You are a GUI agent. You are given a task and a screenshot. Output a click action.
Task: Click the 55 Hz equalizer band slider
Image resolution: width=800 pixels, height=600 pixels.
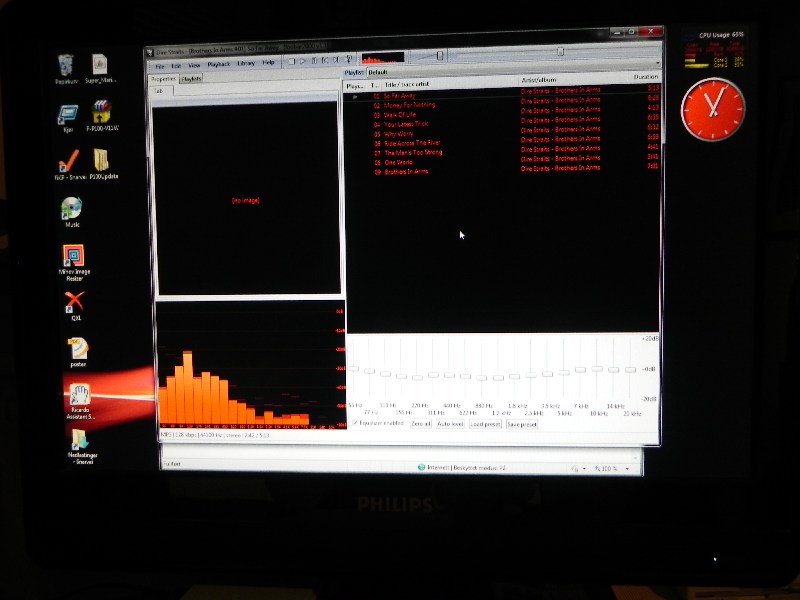click(354, 368)
